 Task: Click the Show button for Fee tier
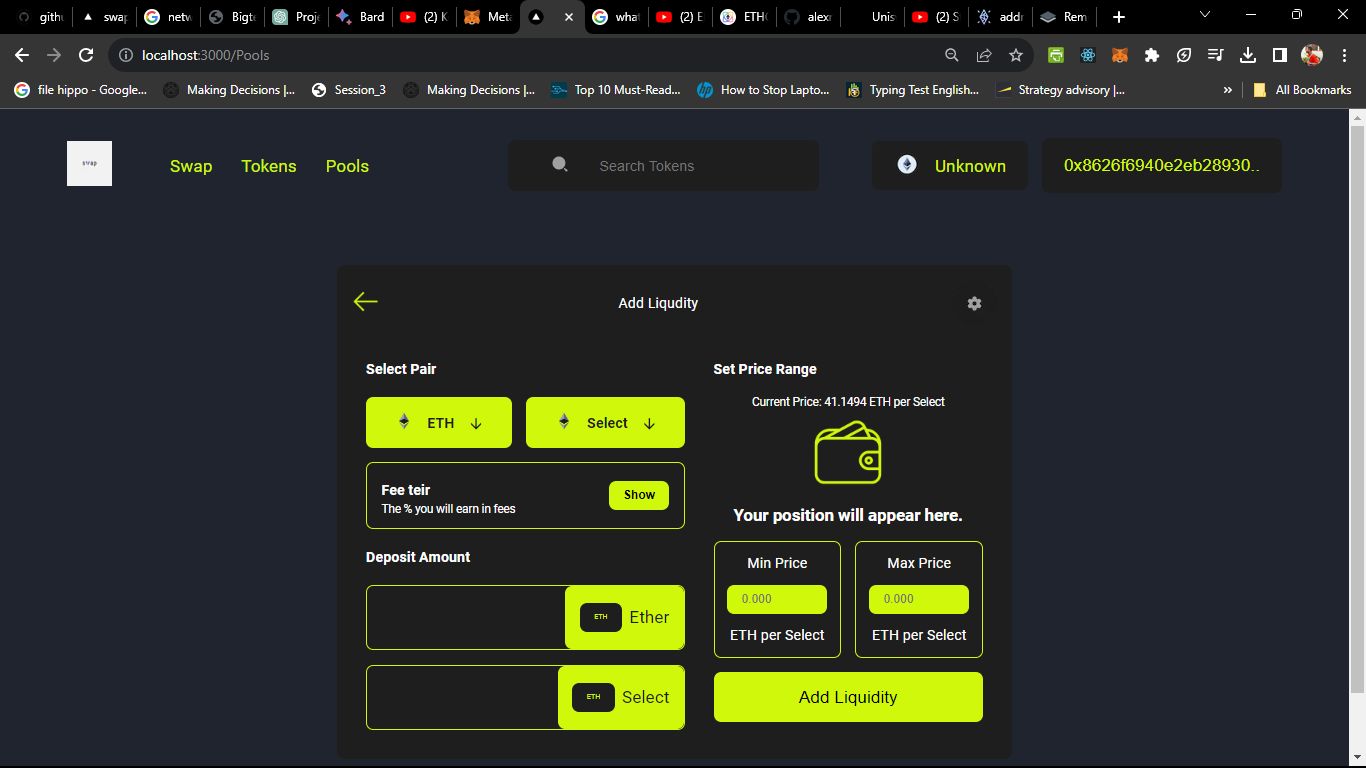tap(639, 495)
